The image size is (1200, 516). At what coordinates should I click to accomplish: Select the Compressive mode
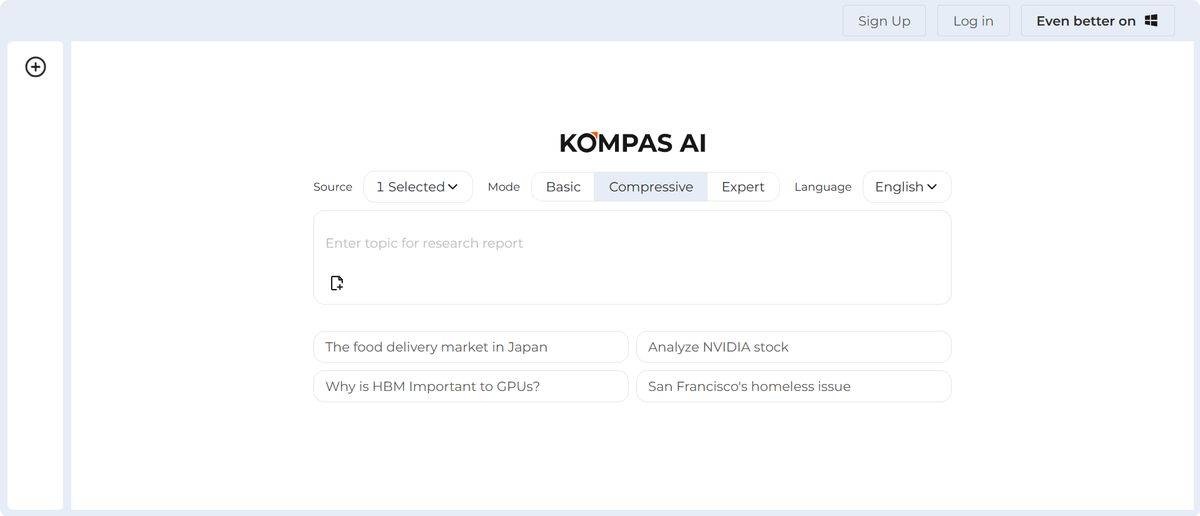(x=651, y=187)
